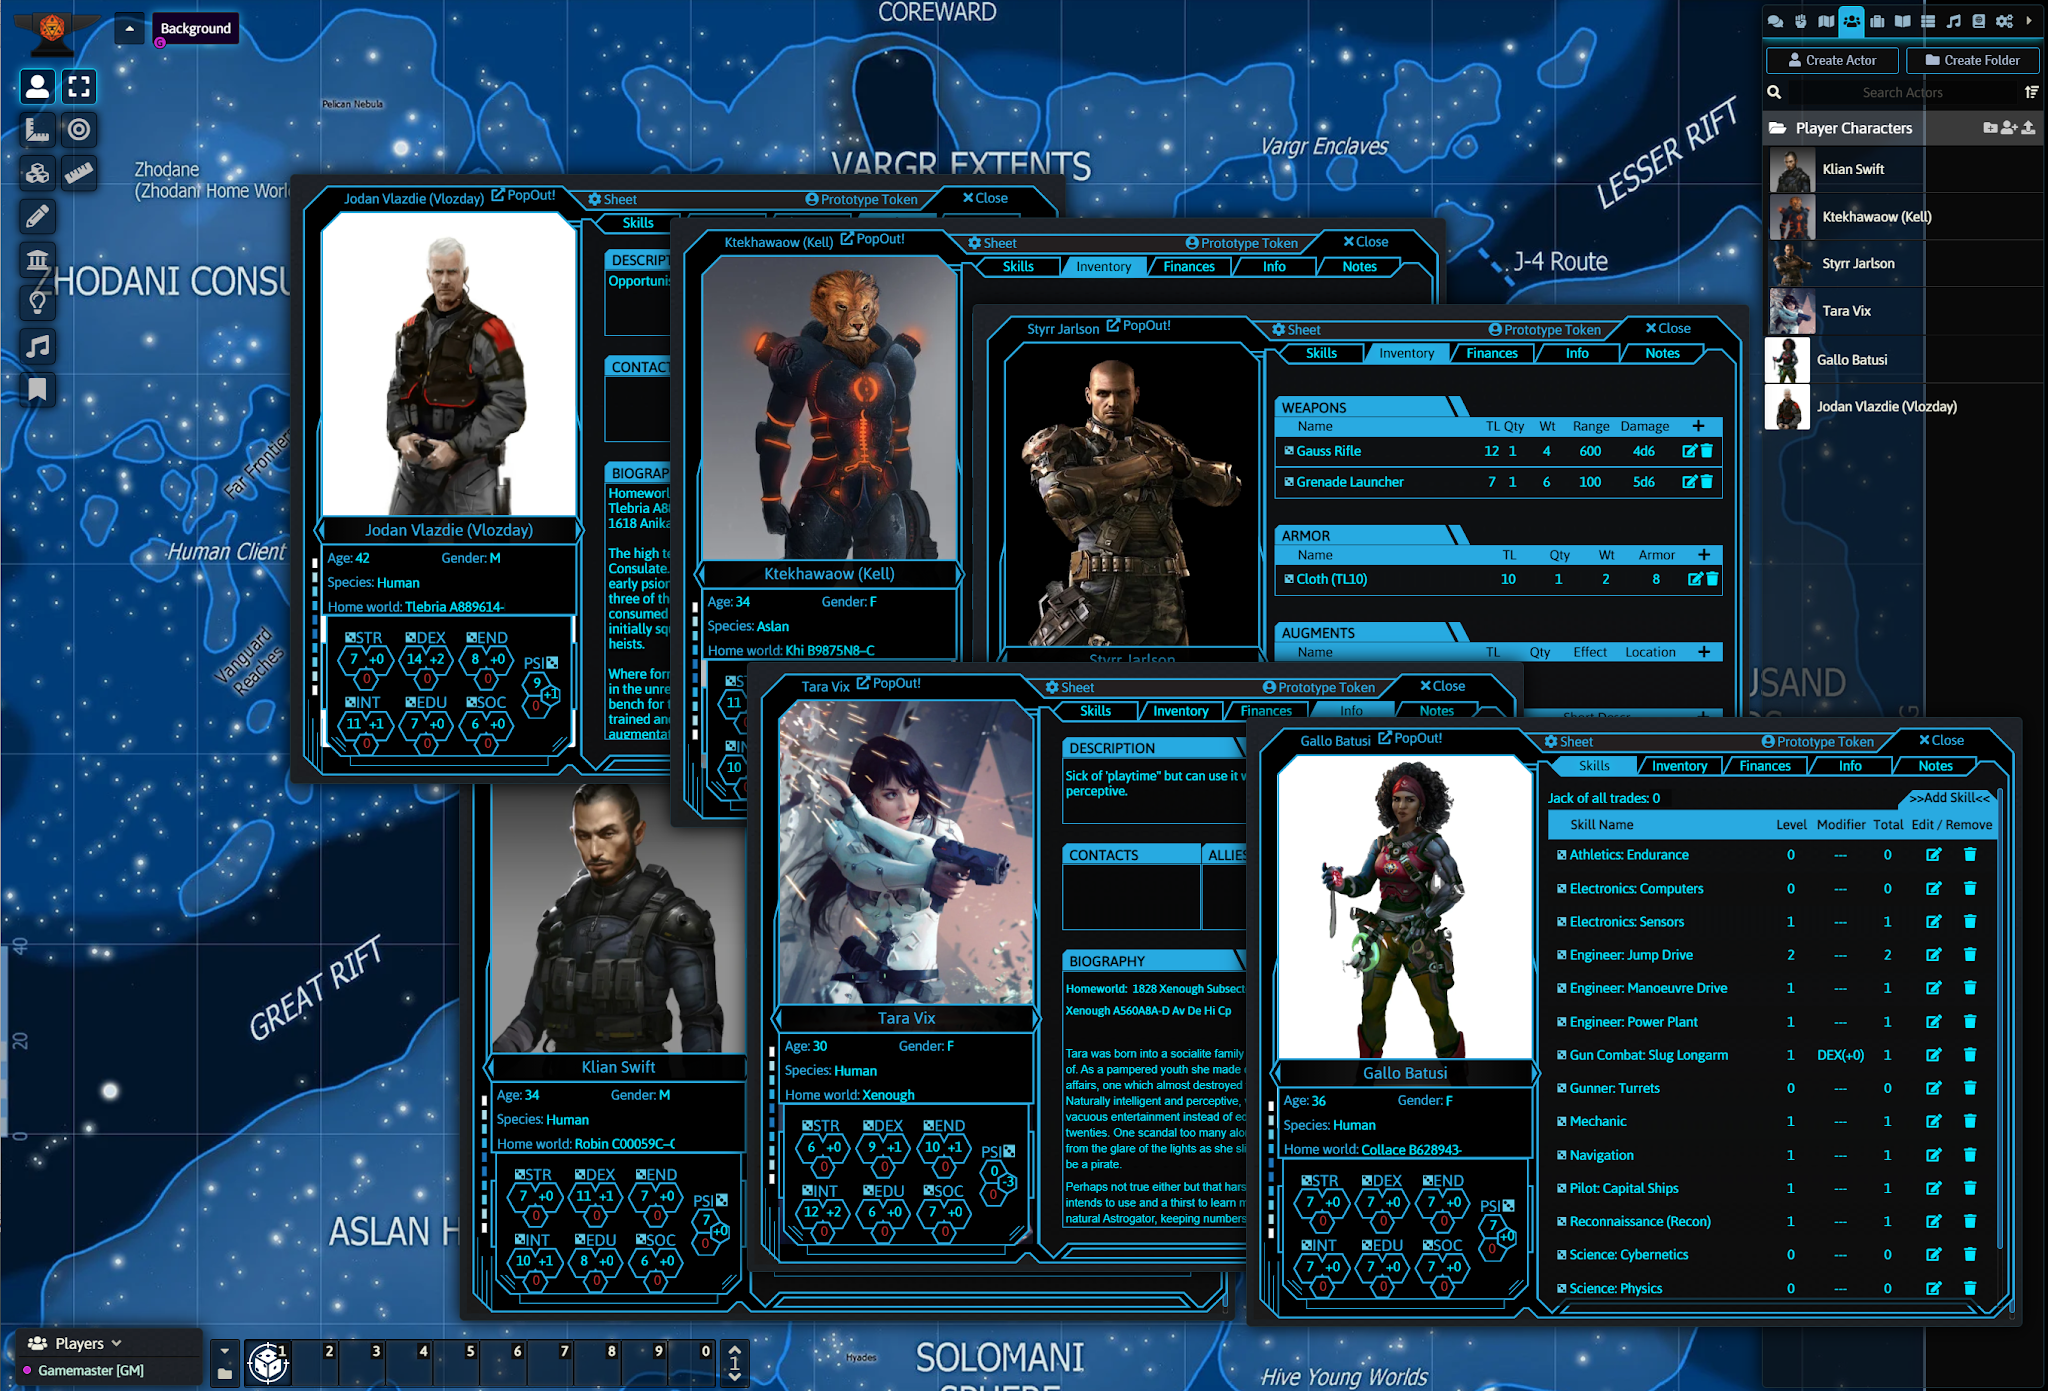Click the dice macro in hotbar slot 1
This screenshot has height=1391, width=2048.
tap(268, 1362)
